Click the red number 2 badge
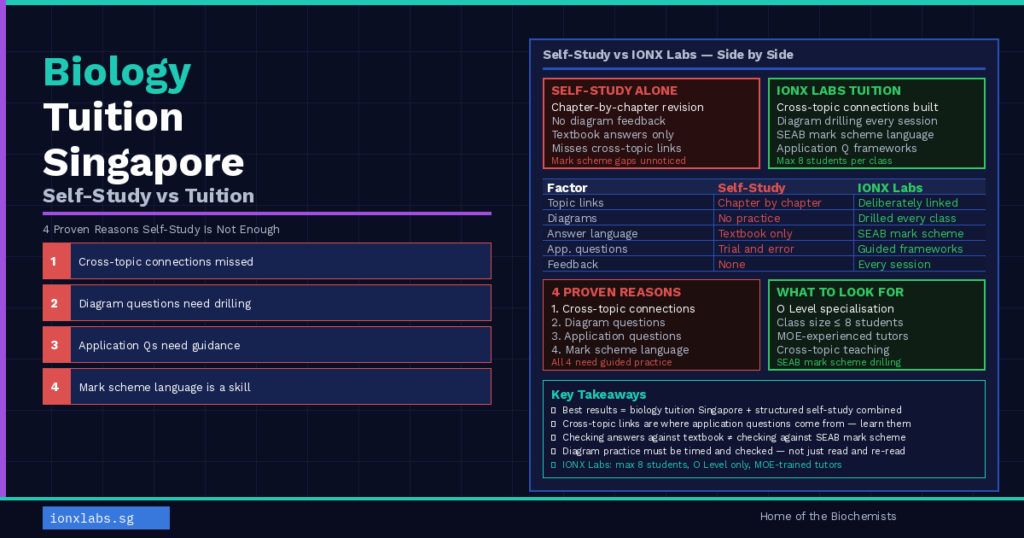Viewport: 1024px width, 538px height. [56, 303]
